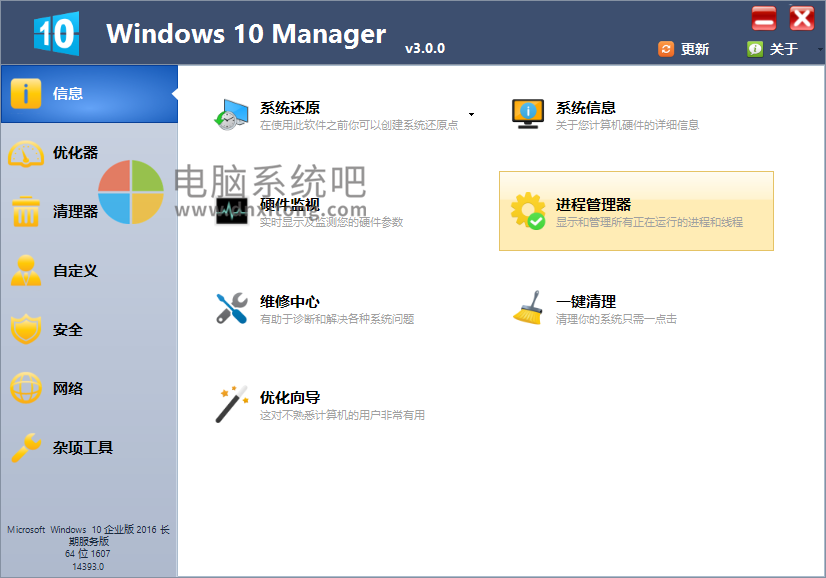Click the 关于 text button
826x578 pixels.
tap(784, 49)
